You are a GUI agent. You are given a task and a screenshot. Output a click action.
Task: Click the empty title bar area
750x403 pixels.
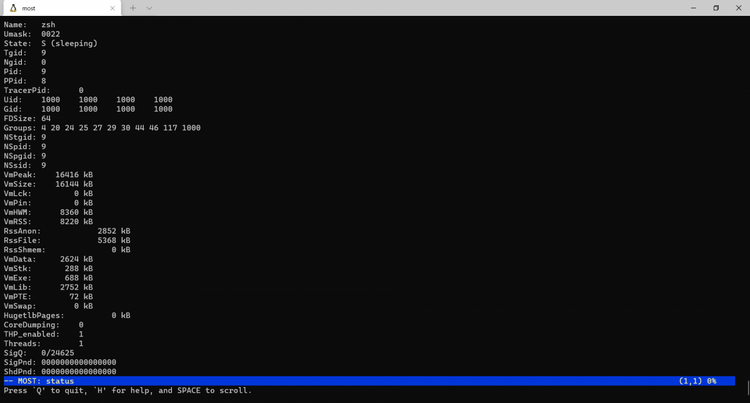point(416,8)
